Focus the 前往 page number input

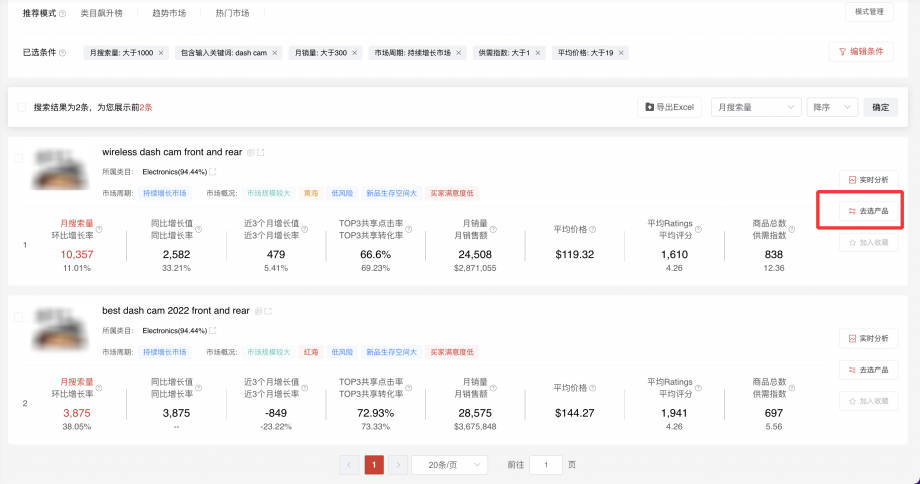(x=546, y=465)
